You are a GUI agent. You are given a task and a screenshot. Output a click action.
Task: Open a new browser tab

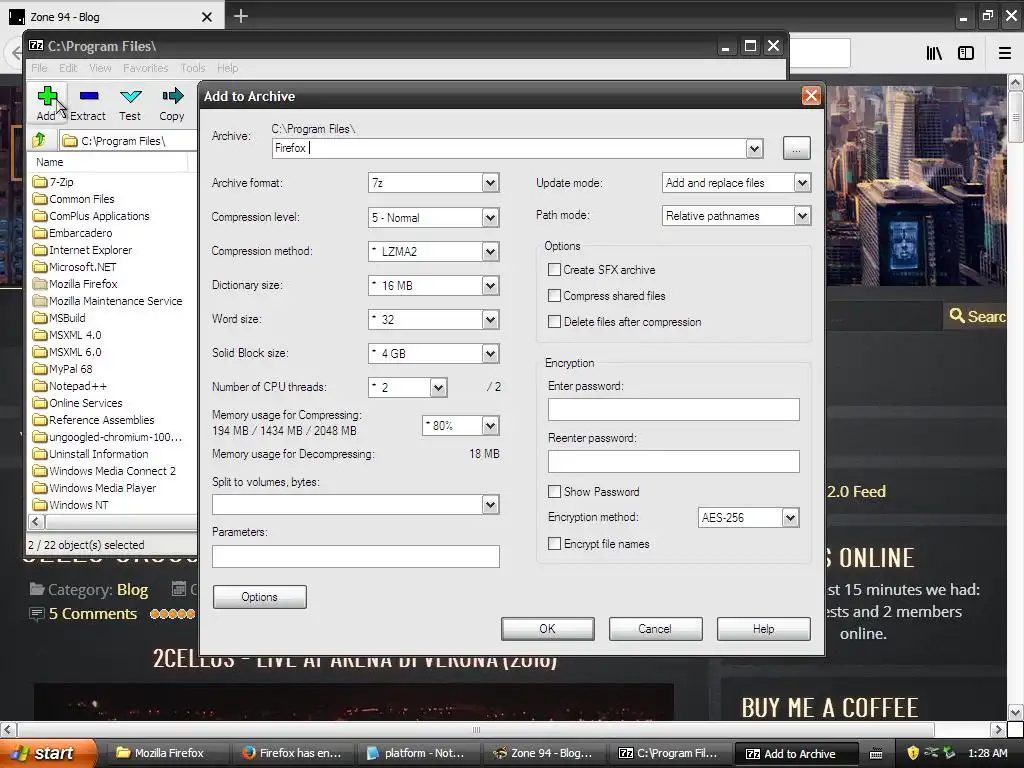241,16
